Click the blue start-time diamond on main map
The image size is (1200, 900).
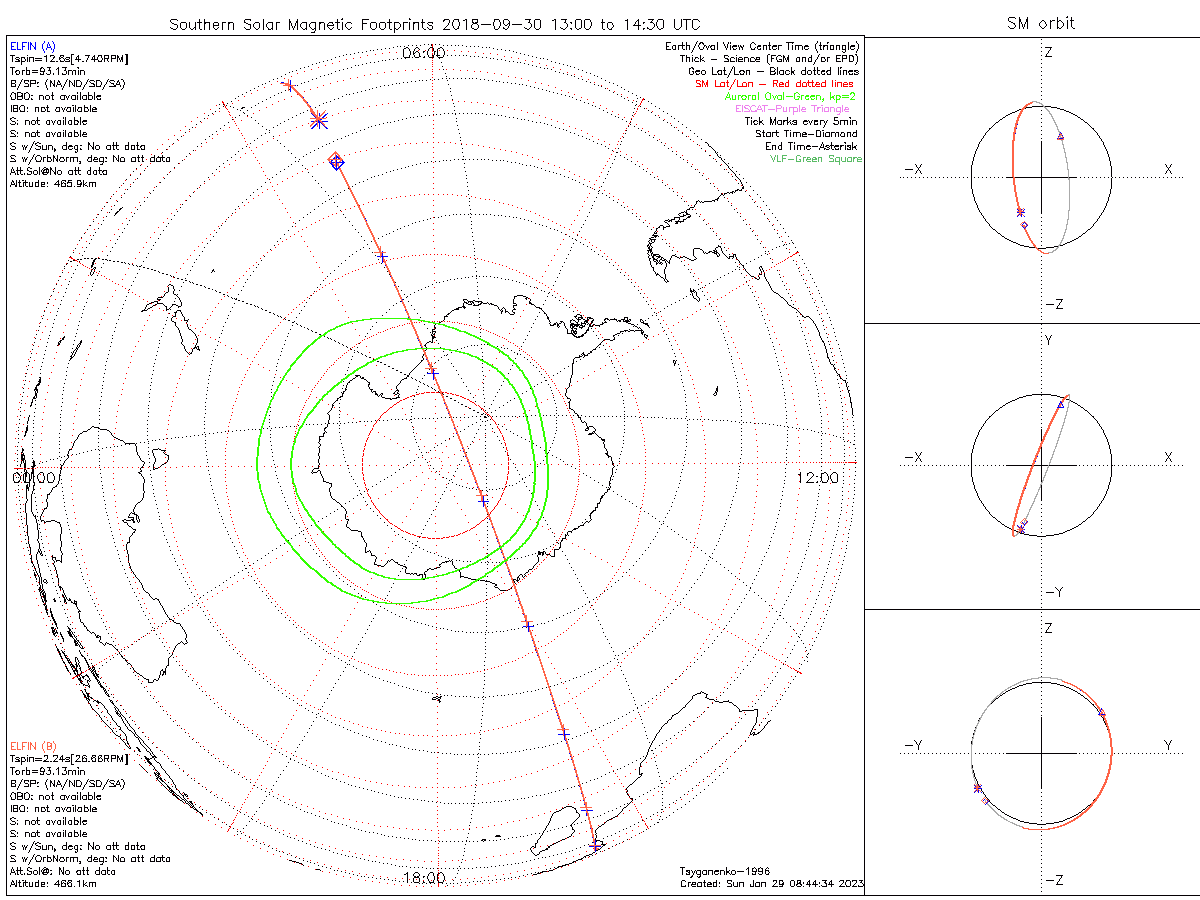(337, 161)
